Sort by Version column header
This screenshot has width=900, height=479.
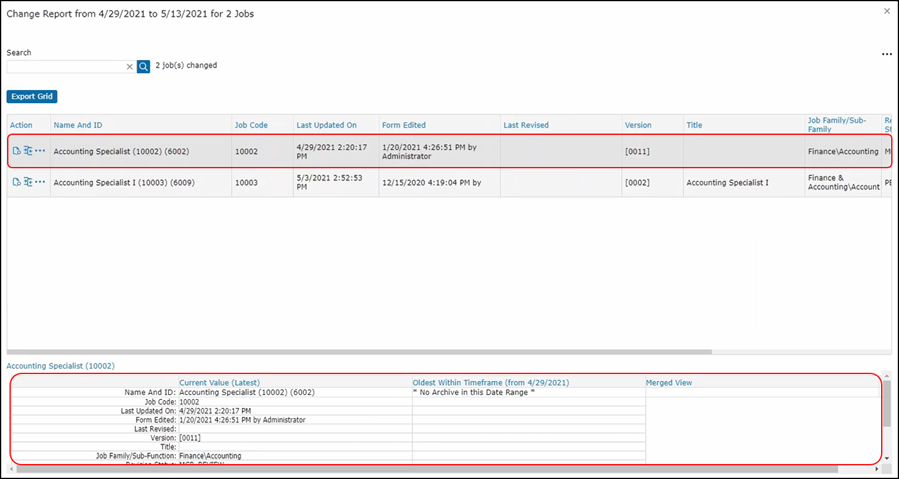[x=638, y=125]
